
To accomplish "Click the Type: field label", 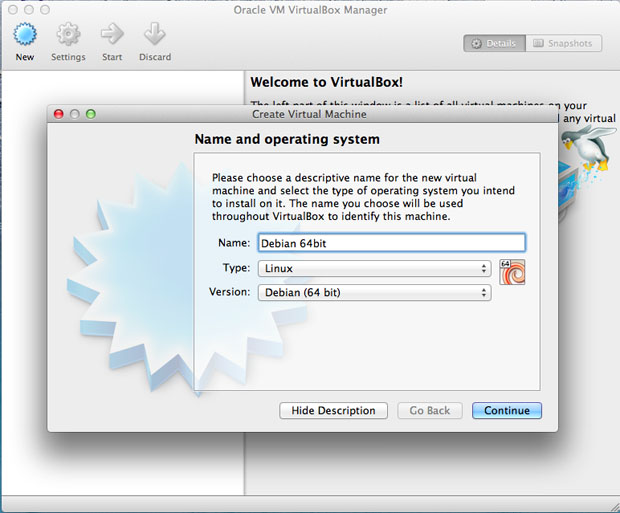I will [x=236, y=268].
